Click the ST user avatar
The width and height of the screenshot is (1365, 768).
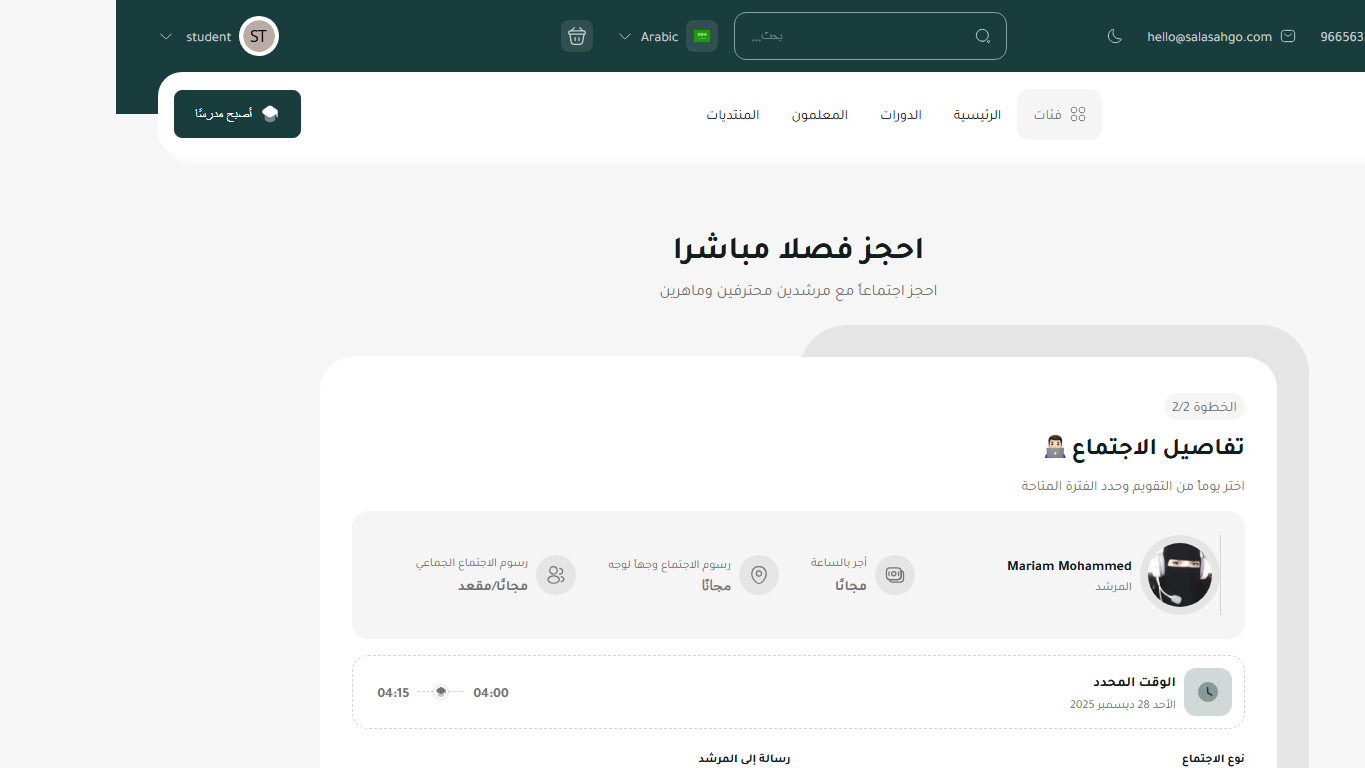pos(259,36)
